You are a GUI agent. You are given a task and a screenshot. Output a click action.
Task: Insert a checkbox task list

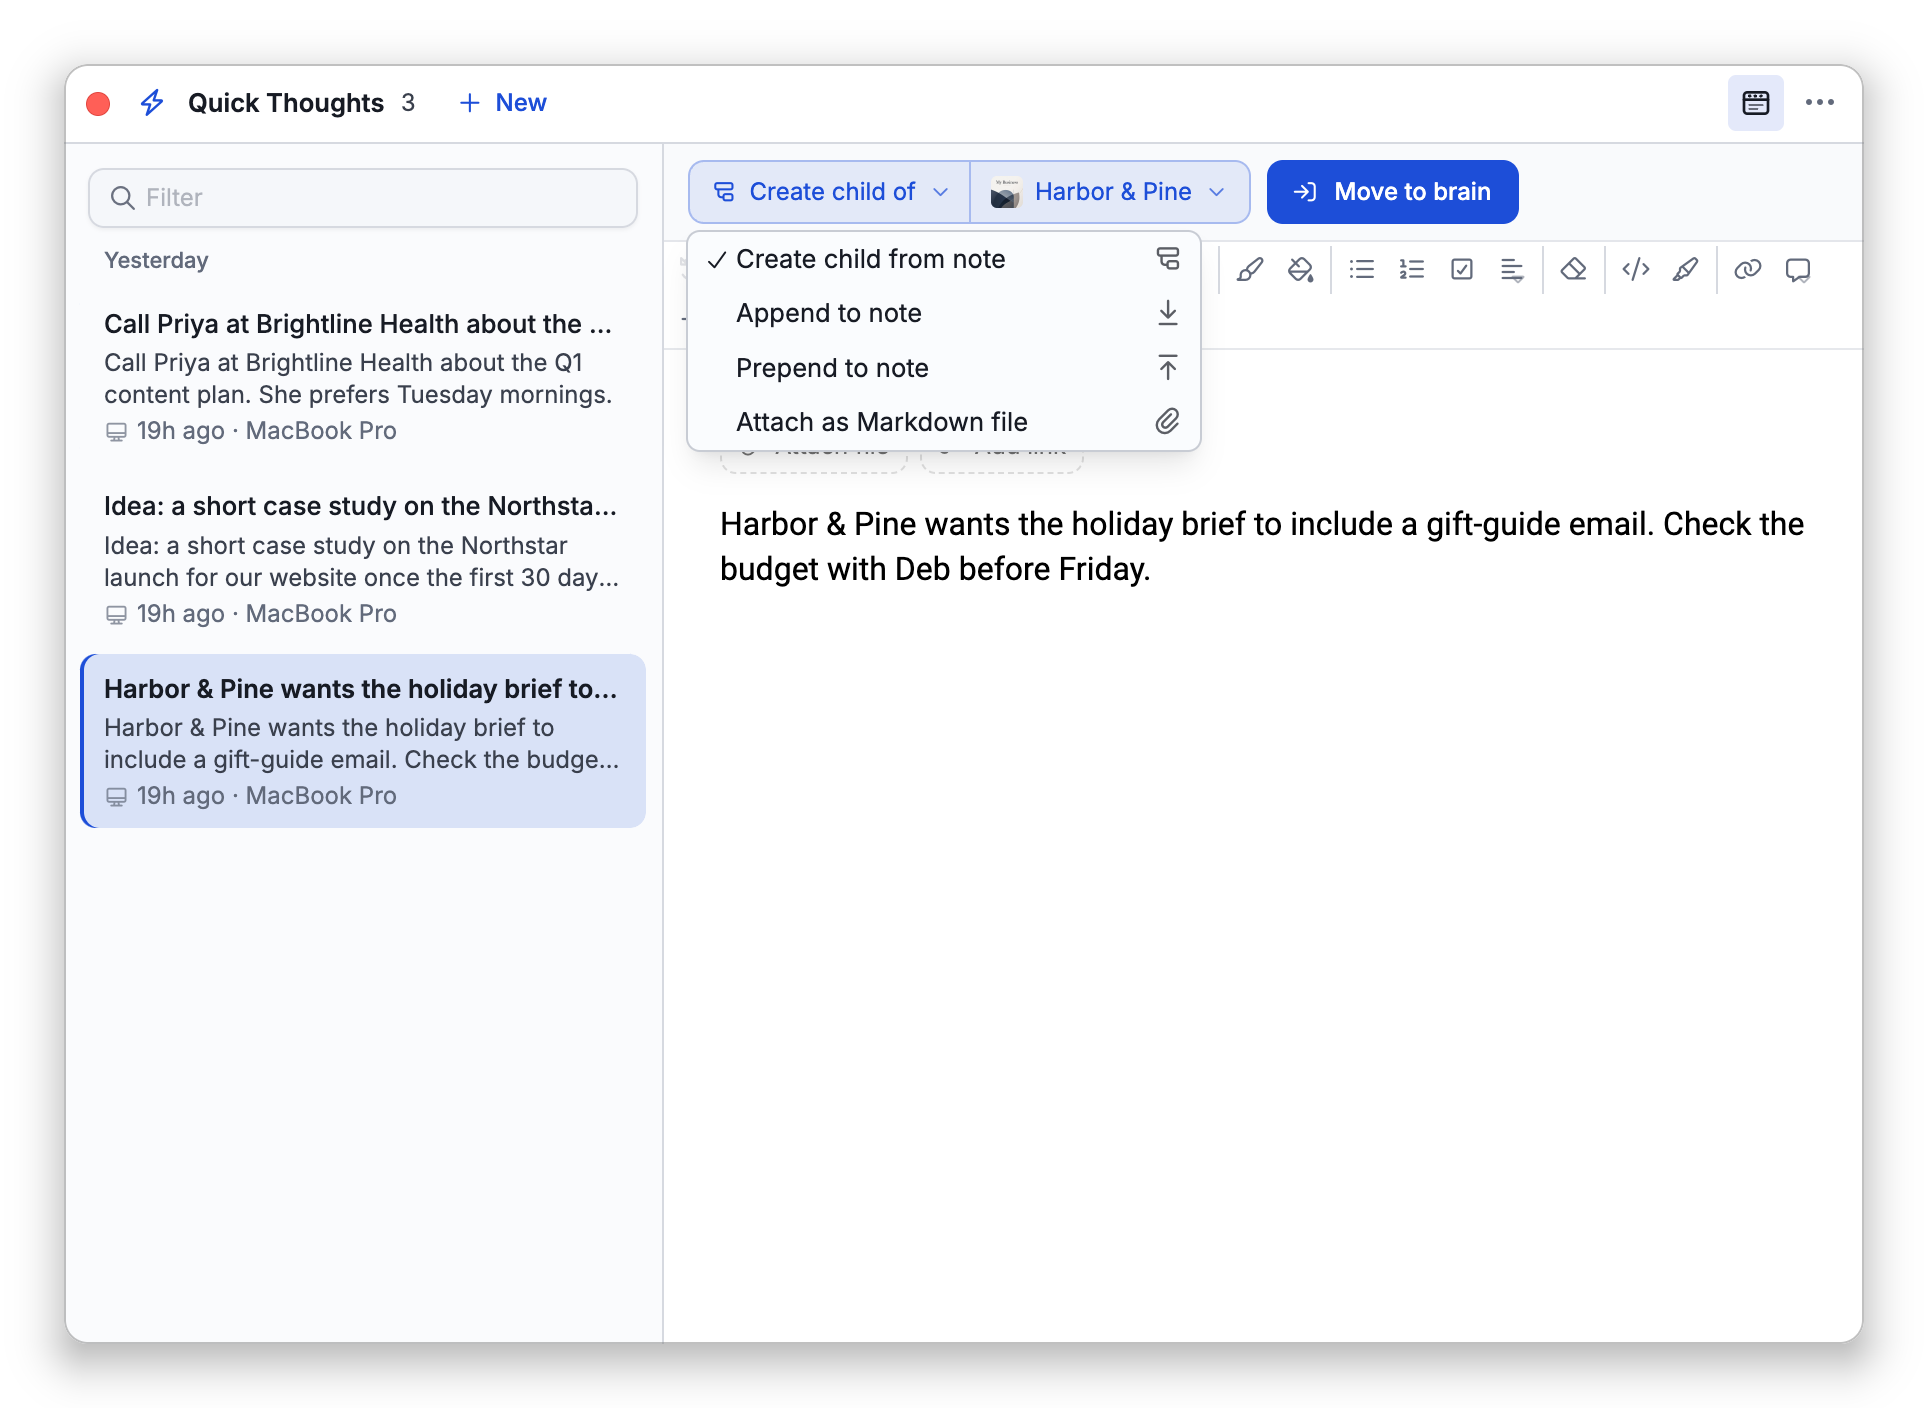pos(1462,270)
